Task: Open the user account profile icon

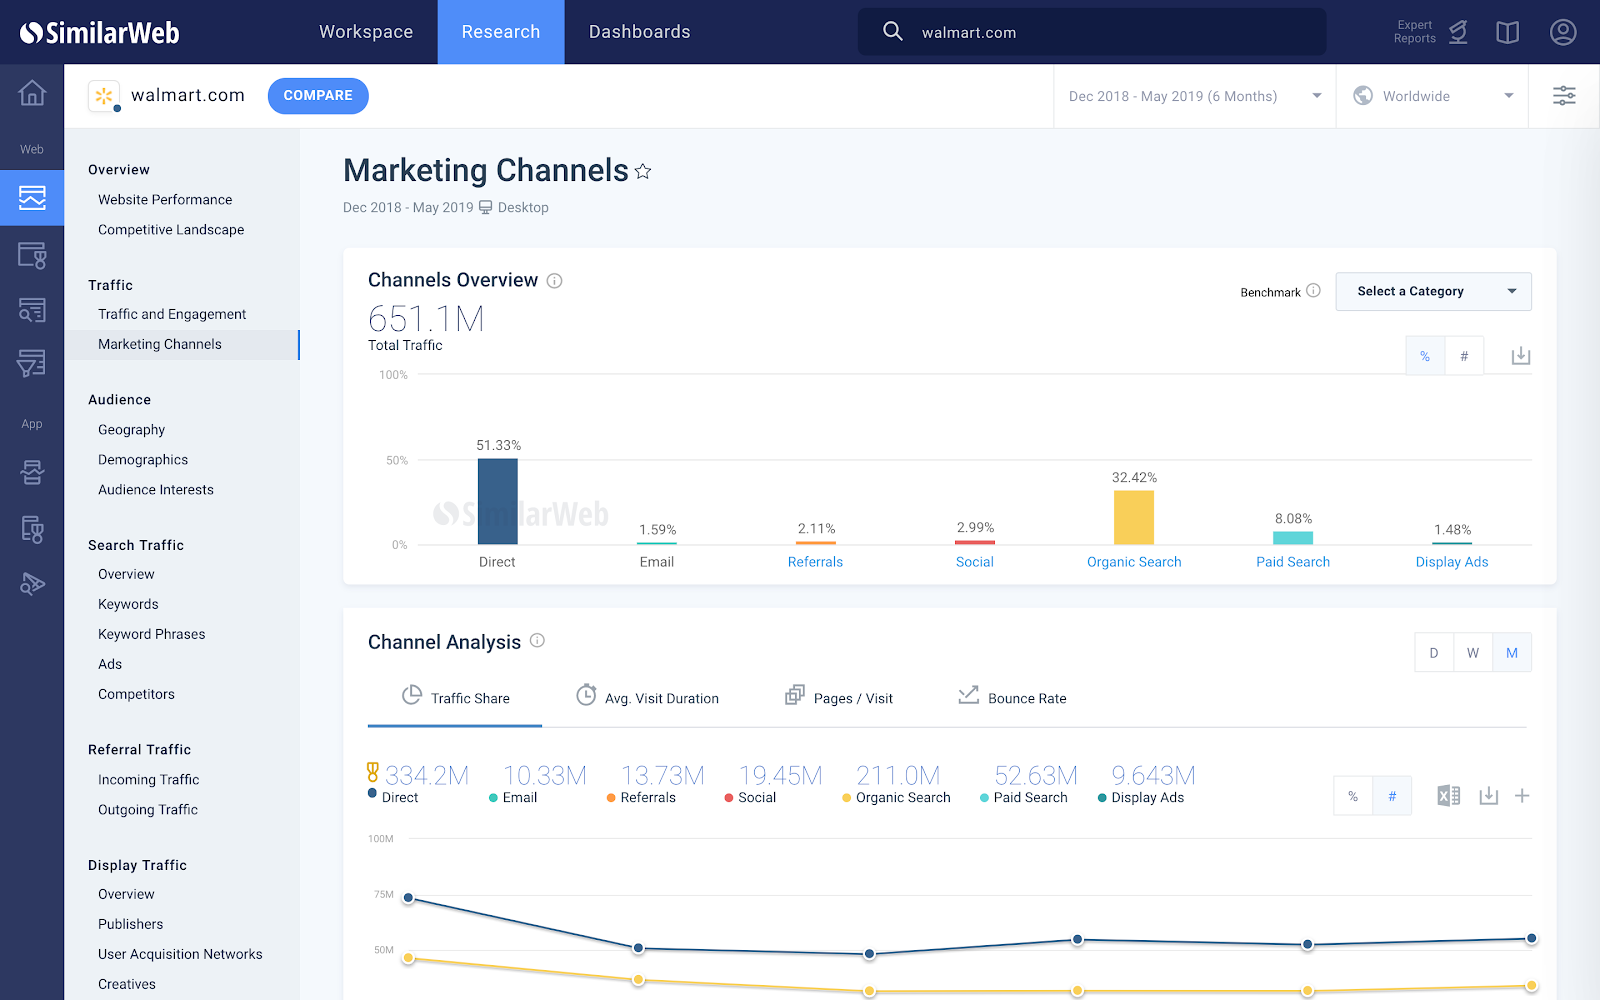Action: 1562,31
